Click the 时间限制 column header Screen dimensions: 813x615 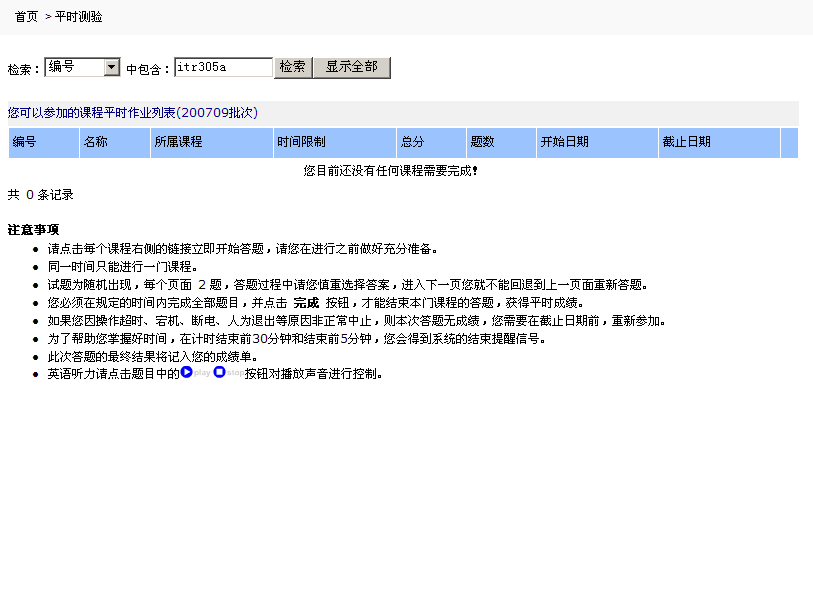pyautogui.click(x=301, y=143)
